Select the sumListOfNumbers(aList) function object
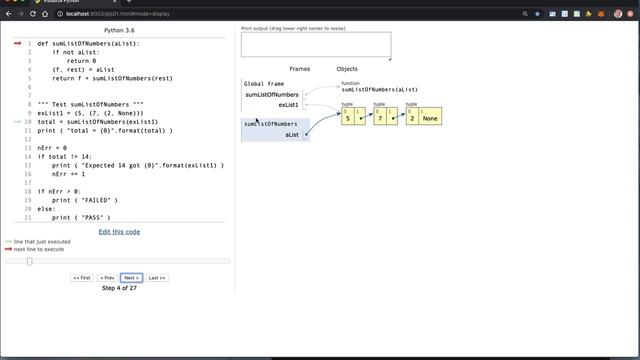This screenshot has width=640, height=360. point(380,89)
